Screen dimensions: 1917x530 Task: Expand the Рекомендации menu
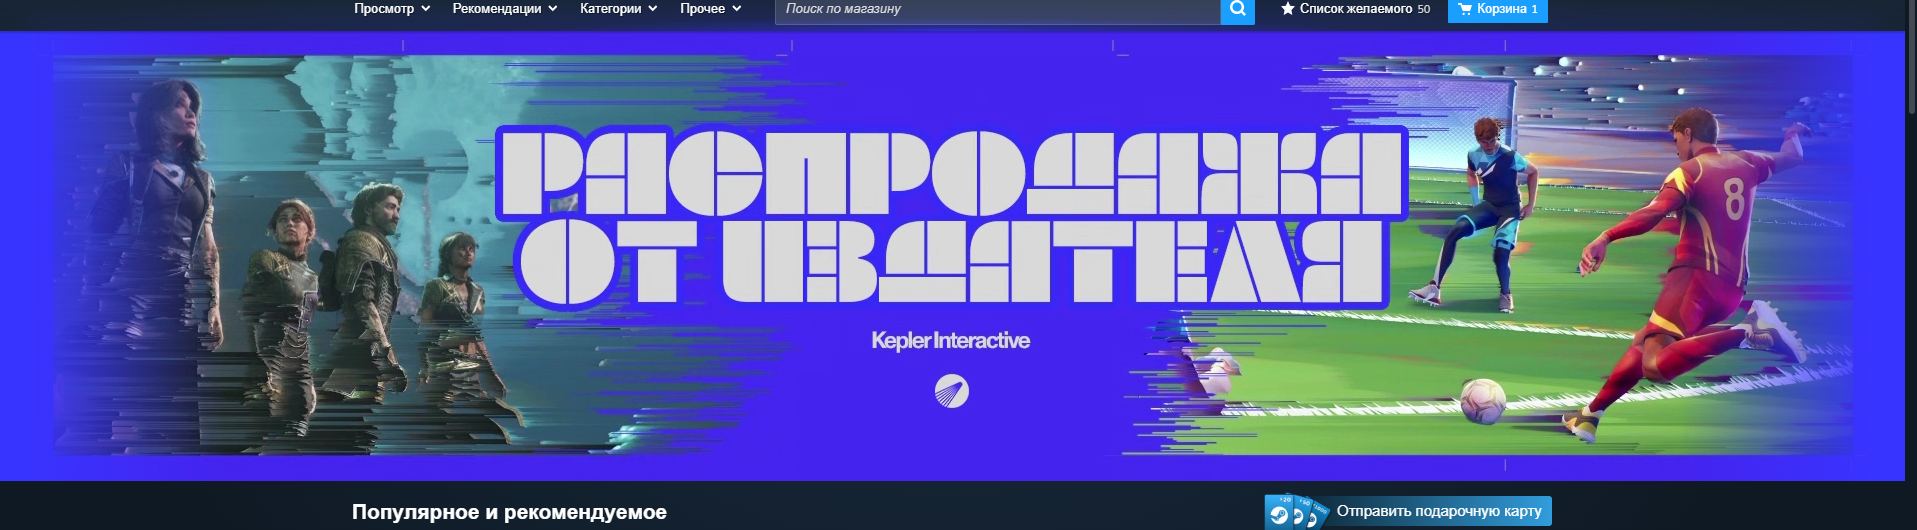(505, 8)
